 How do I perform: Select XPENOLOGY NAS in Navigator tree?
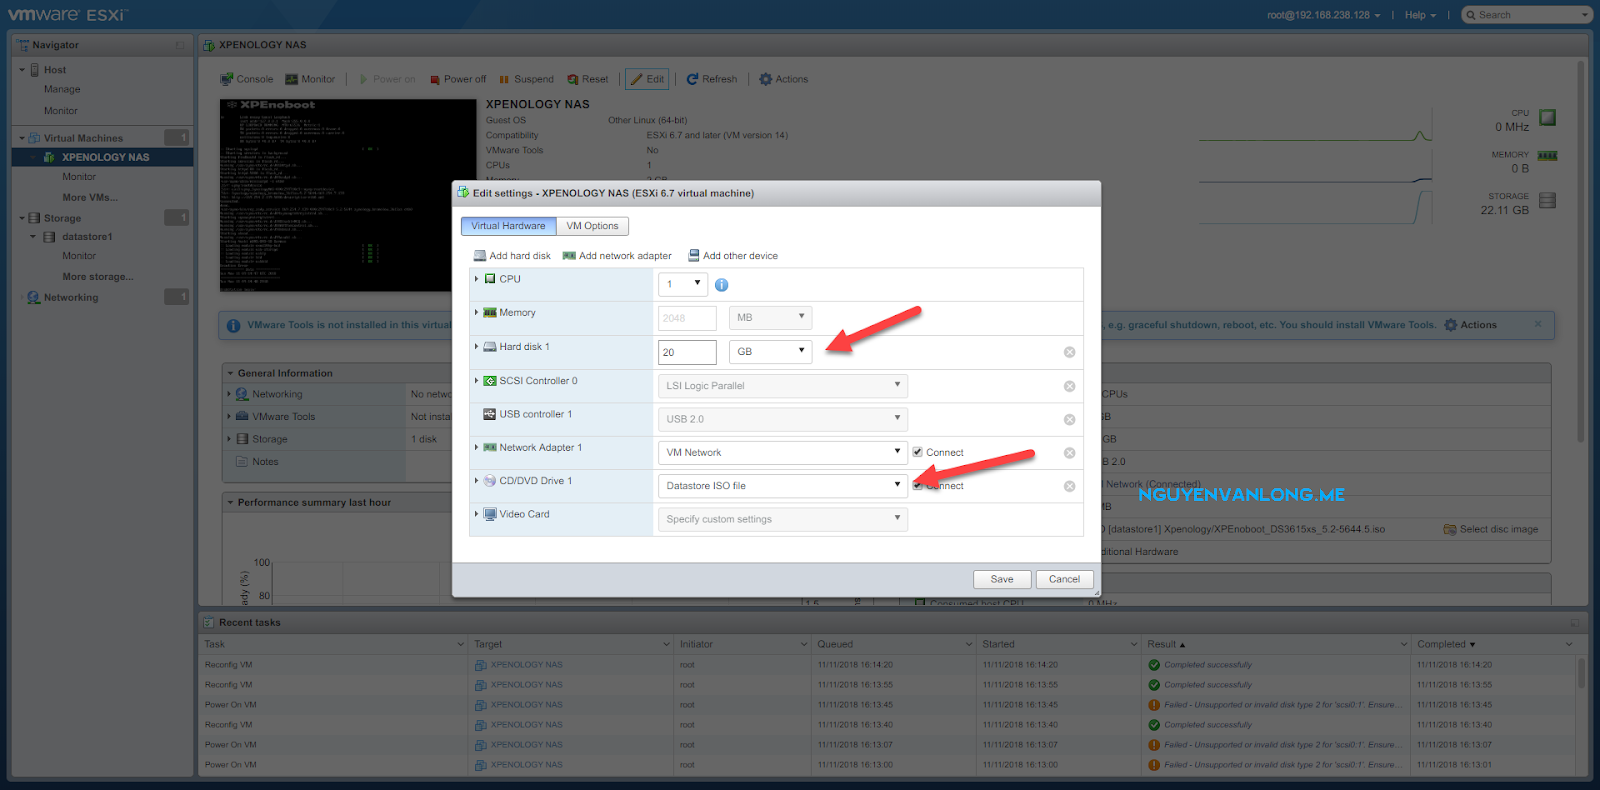tap(105, 157)
